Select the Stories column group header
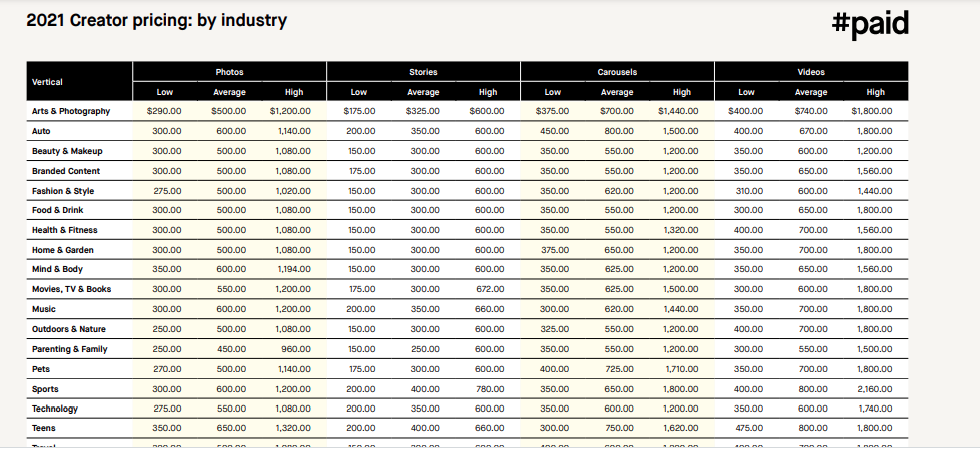 (x=423, y=72)
